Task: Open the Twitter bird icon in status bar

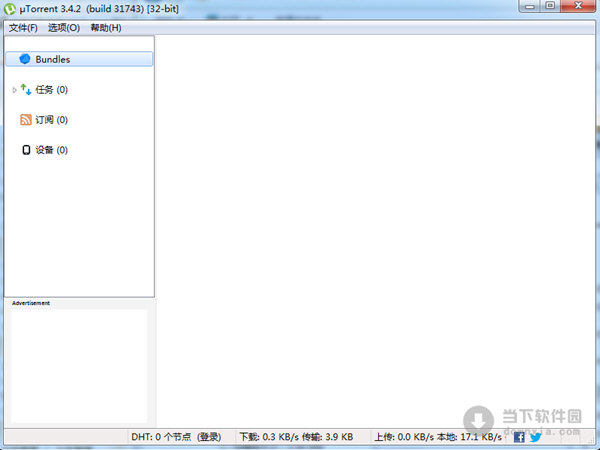Action: [x=536, y=437]
